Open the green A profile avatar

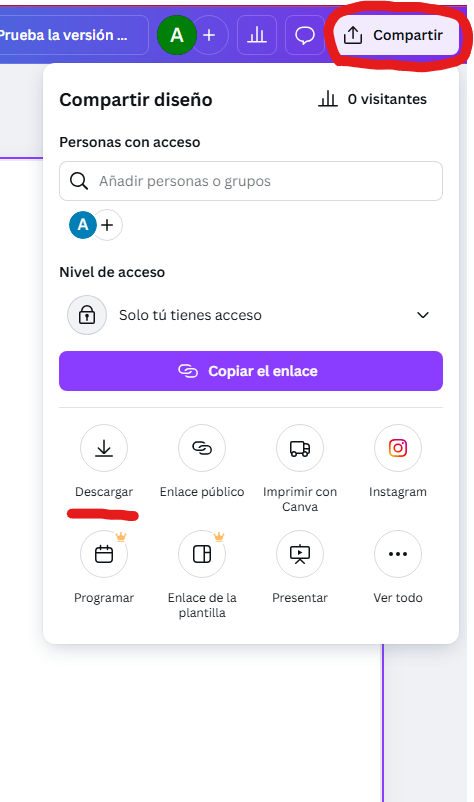coord(176,35)
